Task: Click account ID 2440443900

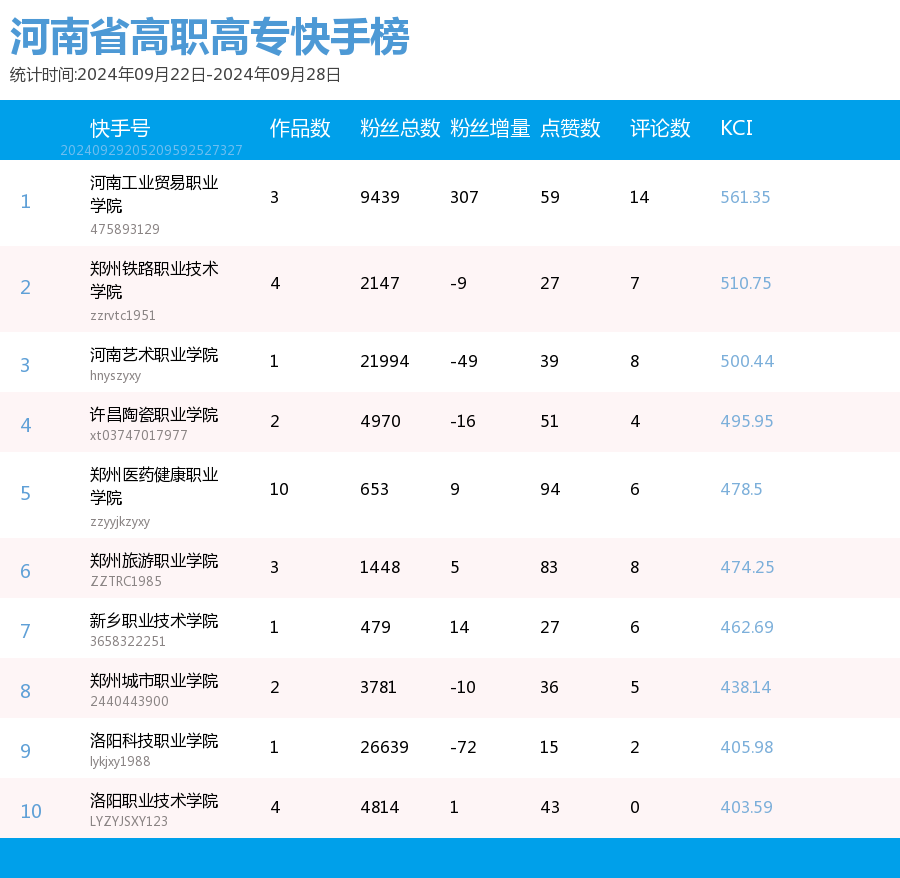Action: 129,701
